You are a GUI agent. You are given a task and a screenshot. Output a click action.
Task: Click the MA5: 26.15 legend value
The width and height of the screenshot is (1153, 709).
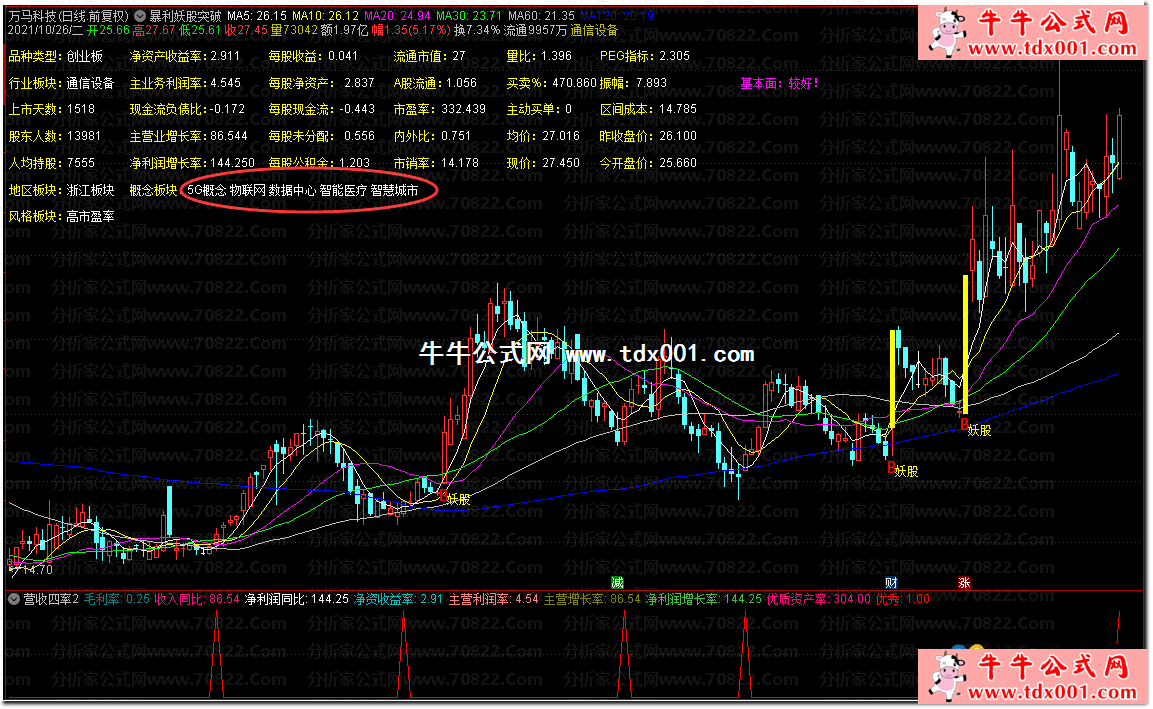pos(257,16)
